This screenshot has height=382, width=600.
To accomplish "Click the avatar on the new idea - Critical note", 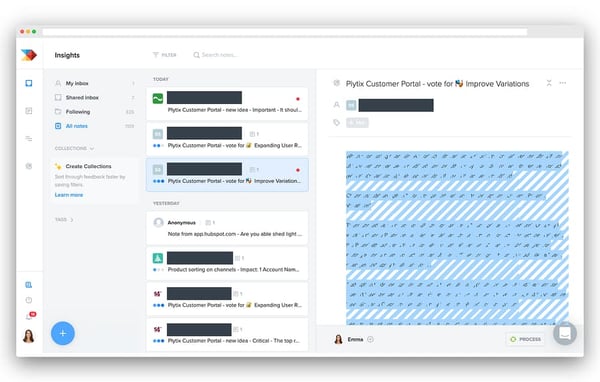I will tap(158, 329).
